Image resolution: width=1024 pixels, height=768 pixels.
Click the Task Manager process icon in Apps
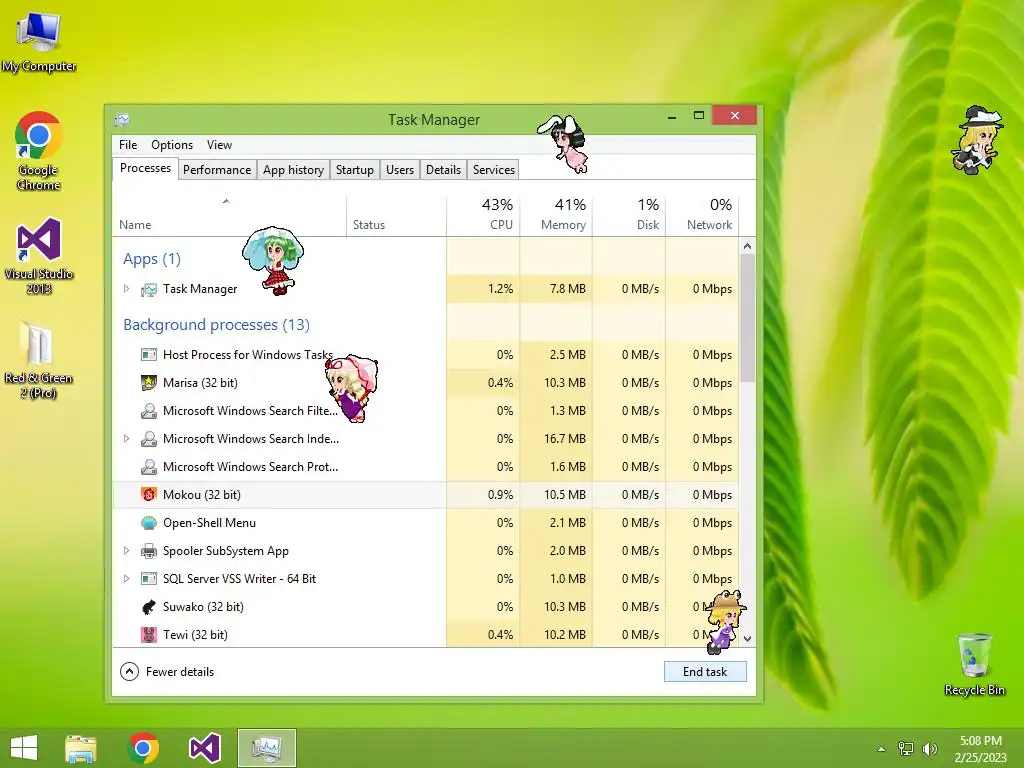click(149, 289)
